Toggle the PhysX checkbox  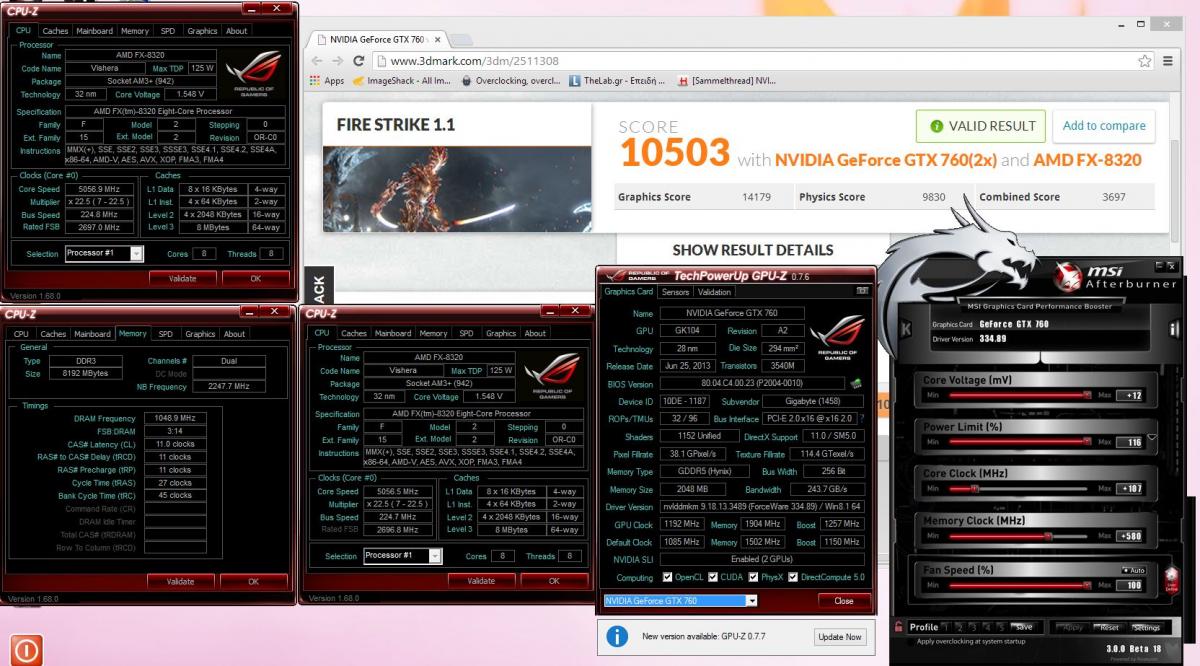752,577
